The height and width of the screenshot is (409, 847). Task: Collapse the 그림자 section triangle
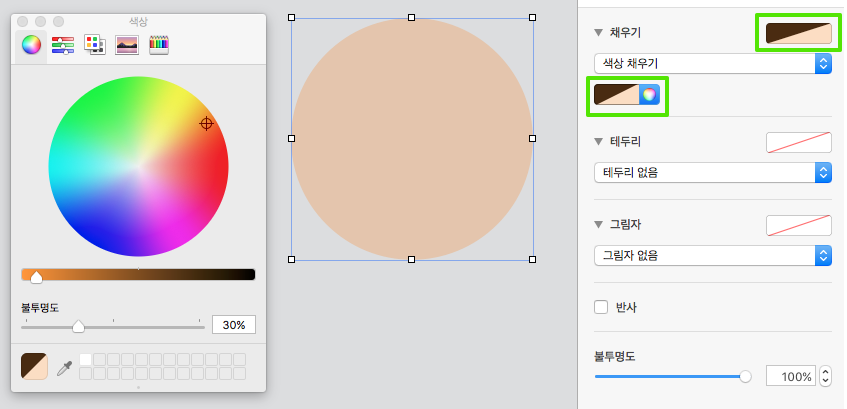click(x=598, y=225)
